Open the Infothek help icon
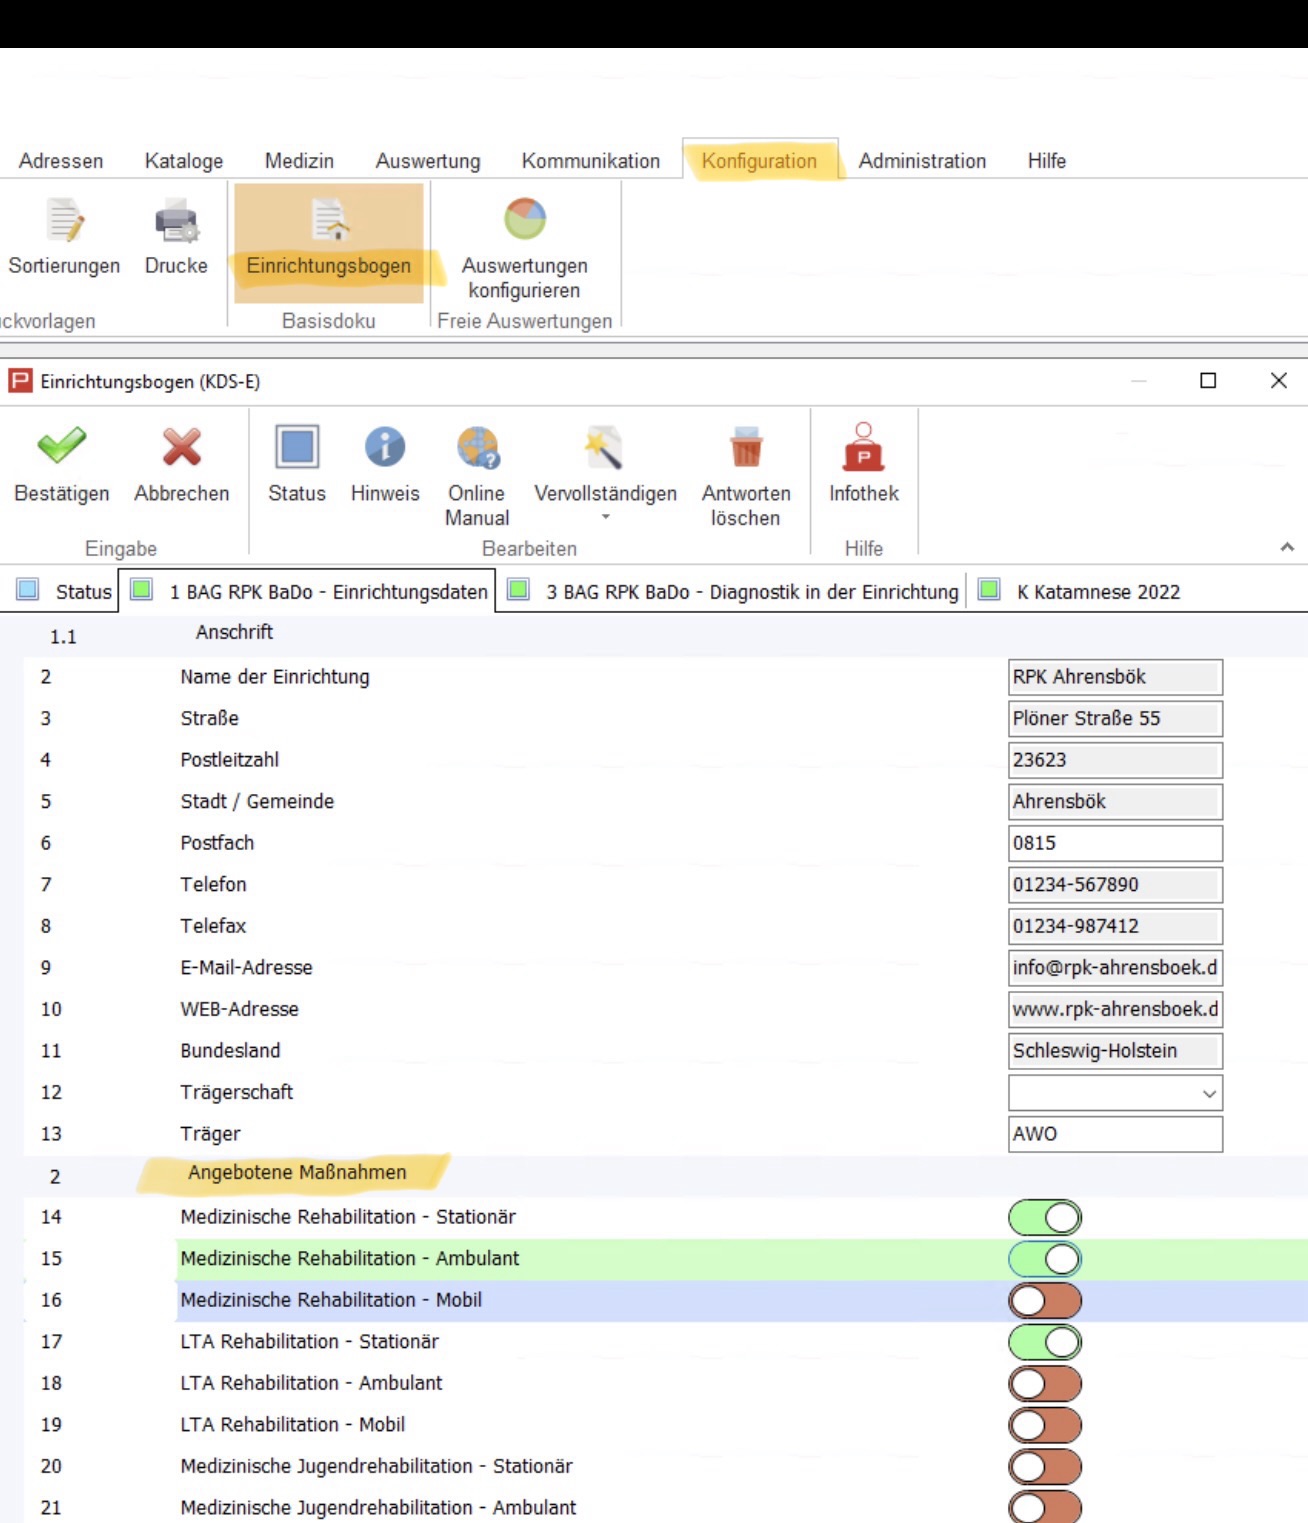The width and height of the screenshot is (1308, 1523). 863,447
